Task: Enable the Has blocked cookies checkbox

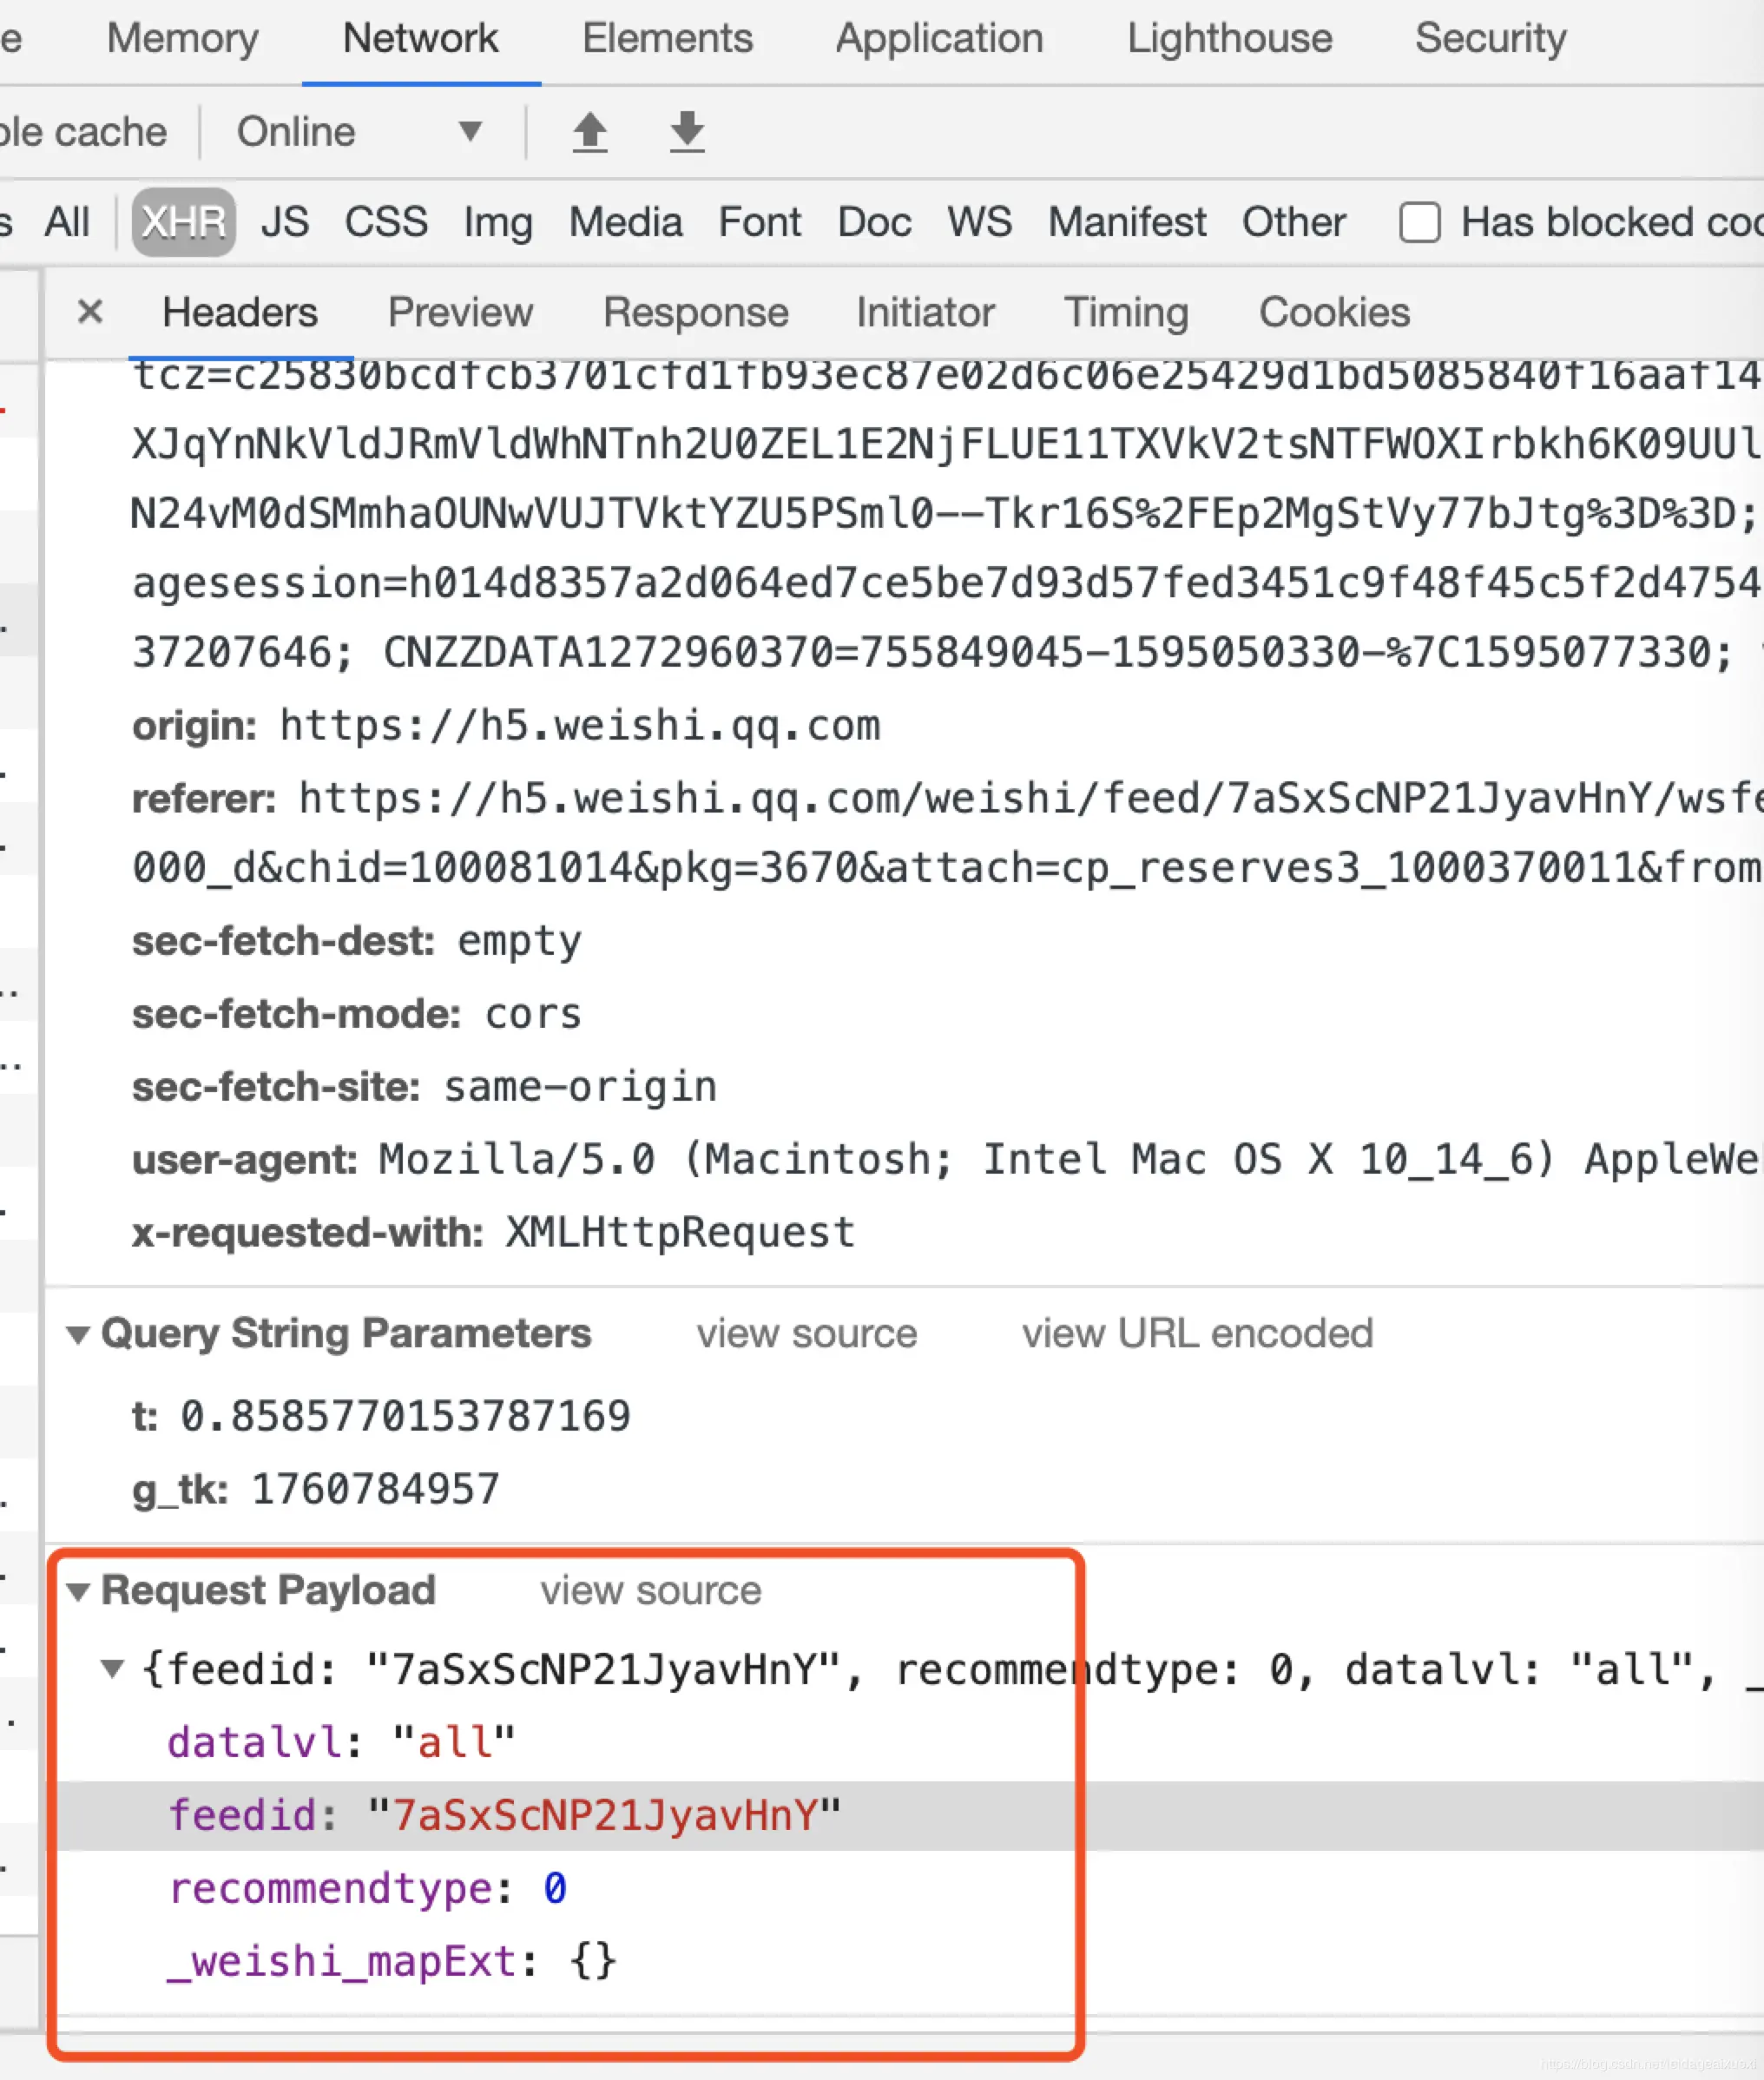Action: point(1419,222)
